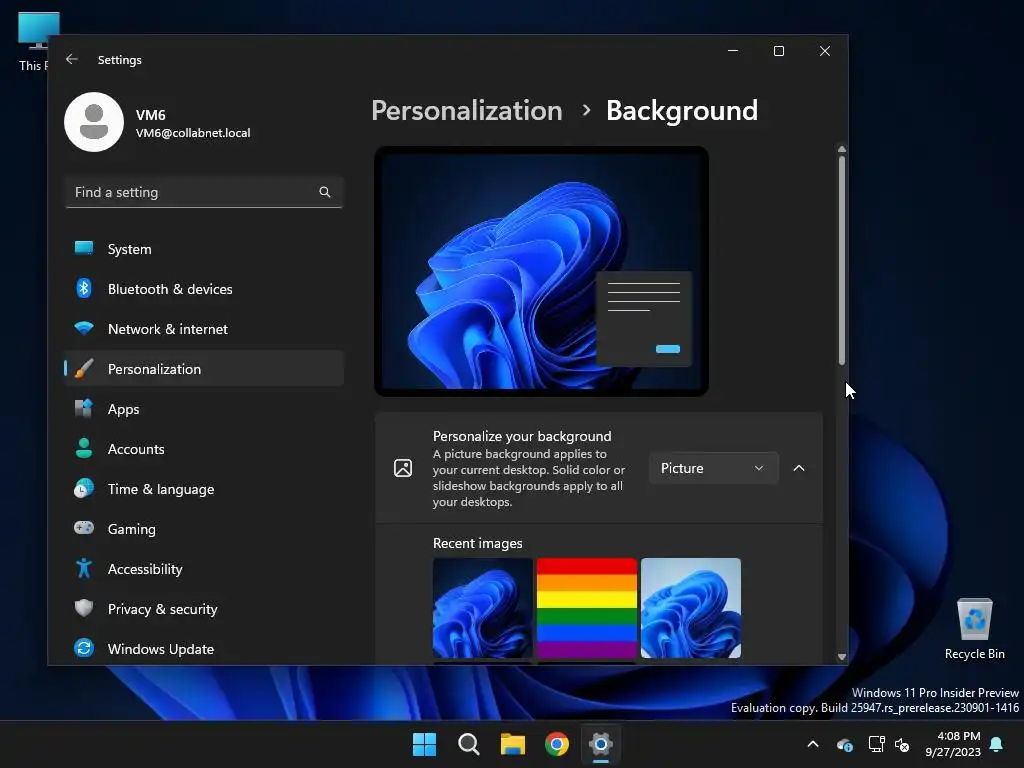
Task: Open File Explorer from the taskbar
Action: pyautogui.click(x=513, y=744)
